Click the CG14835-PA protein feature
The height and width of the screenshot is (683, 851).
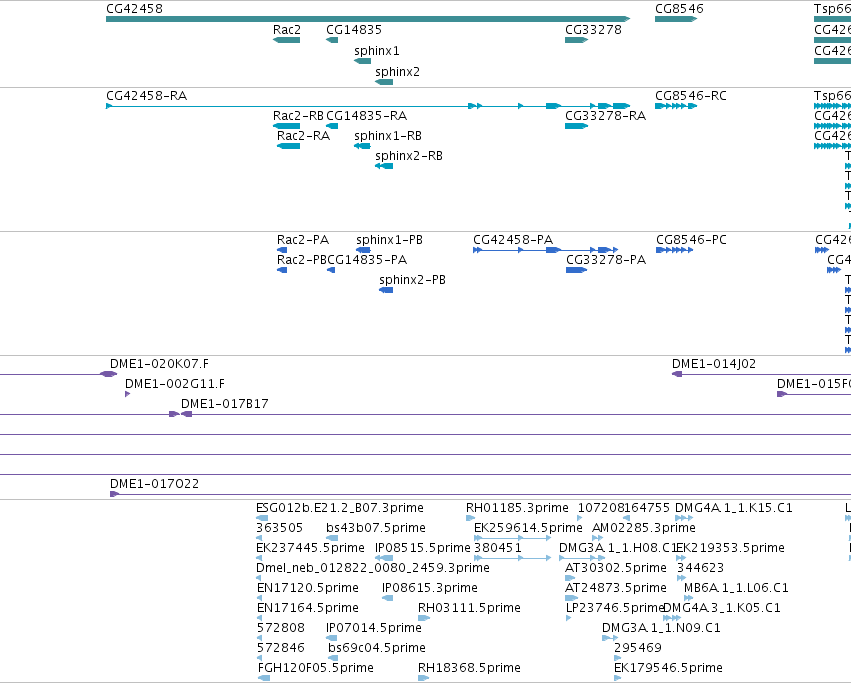(331, 270)
